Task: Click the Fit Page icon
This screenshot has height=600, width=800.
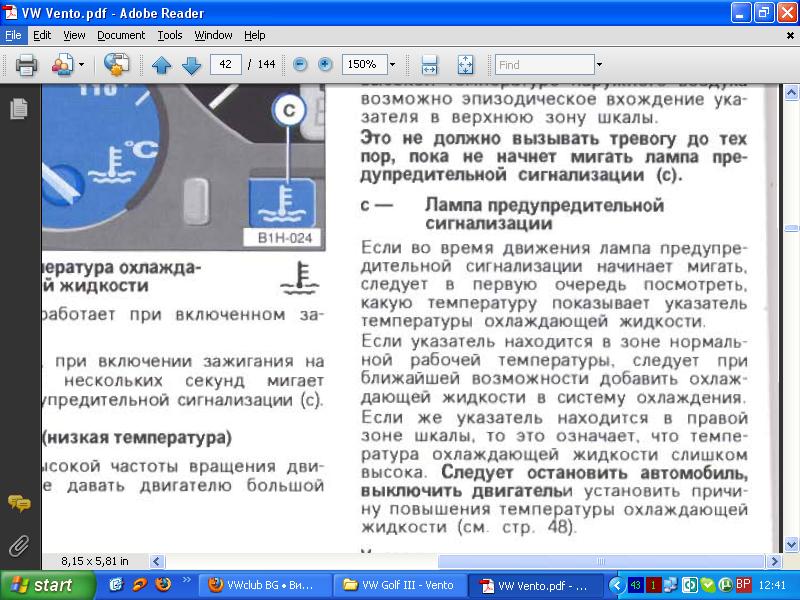Action: (x=465, y=65)
